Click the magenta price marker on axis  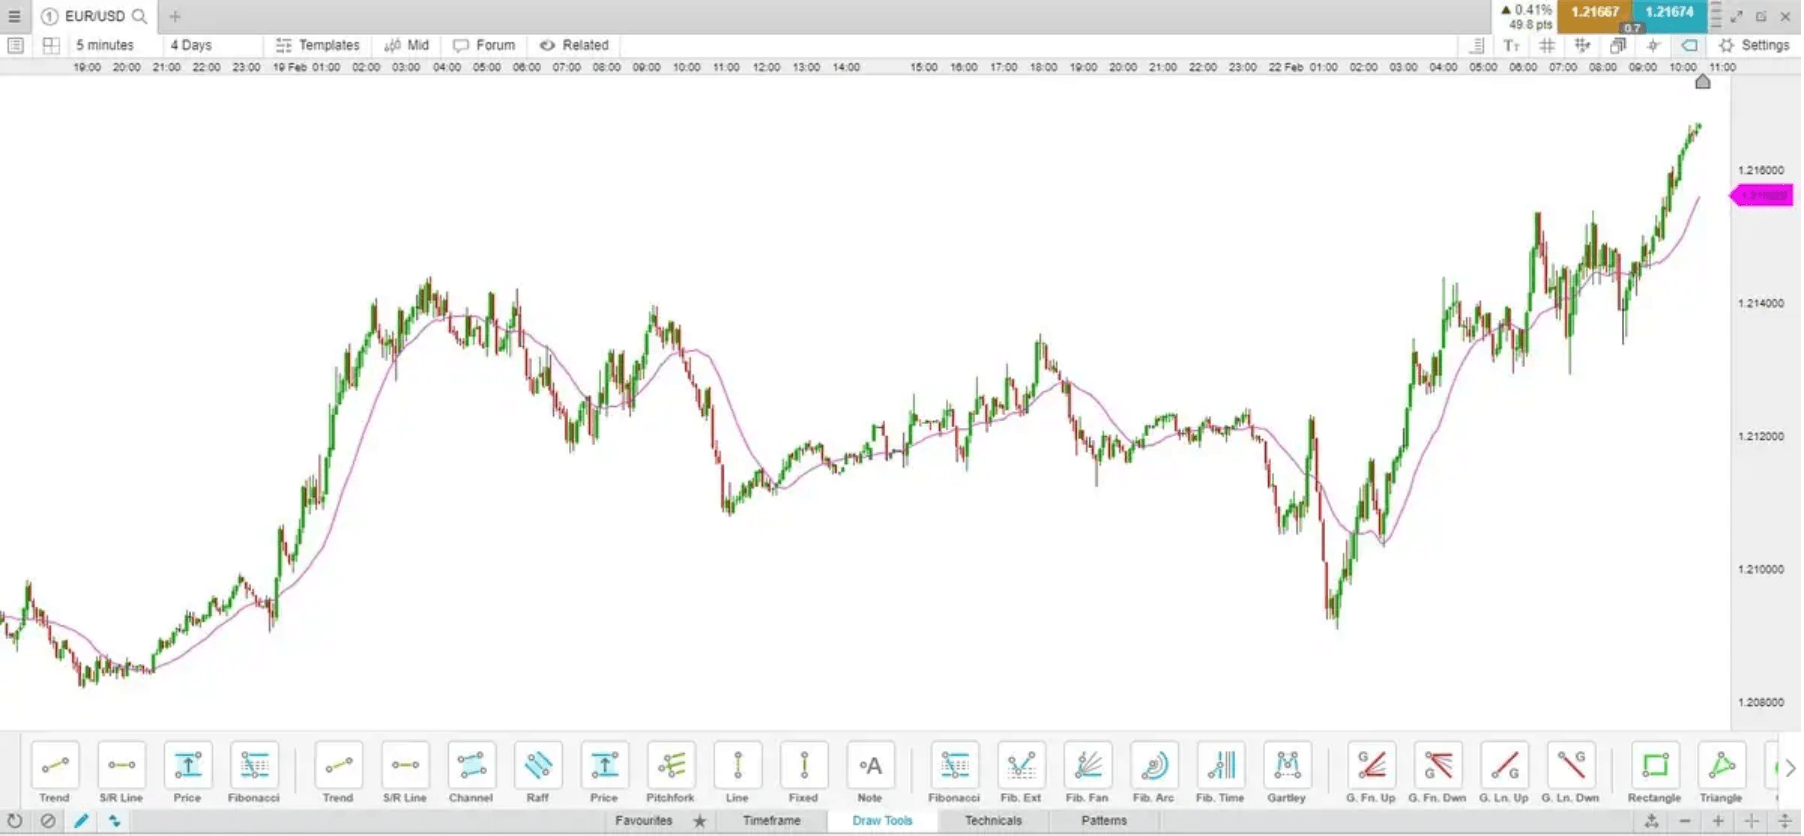[1762, 196]
